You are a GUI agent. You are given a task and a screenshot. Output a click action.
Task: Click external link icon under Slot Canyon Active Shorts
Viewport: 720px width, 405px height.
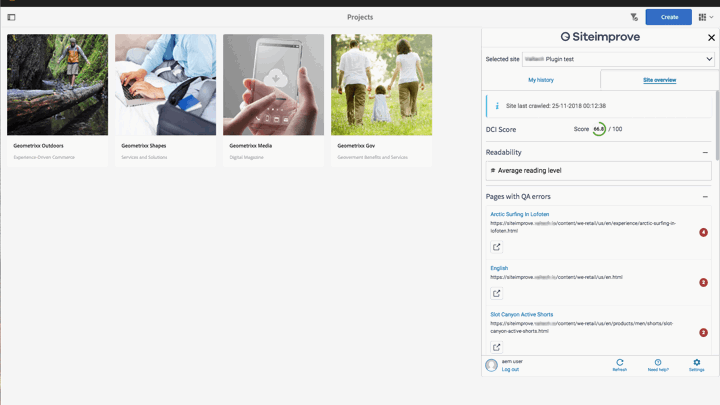click(497, 347)
